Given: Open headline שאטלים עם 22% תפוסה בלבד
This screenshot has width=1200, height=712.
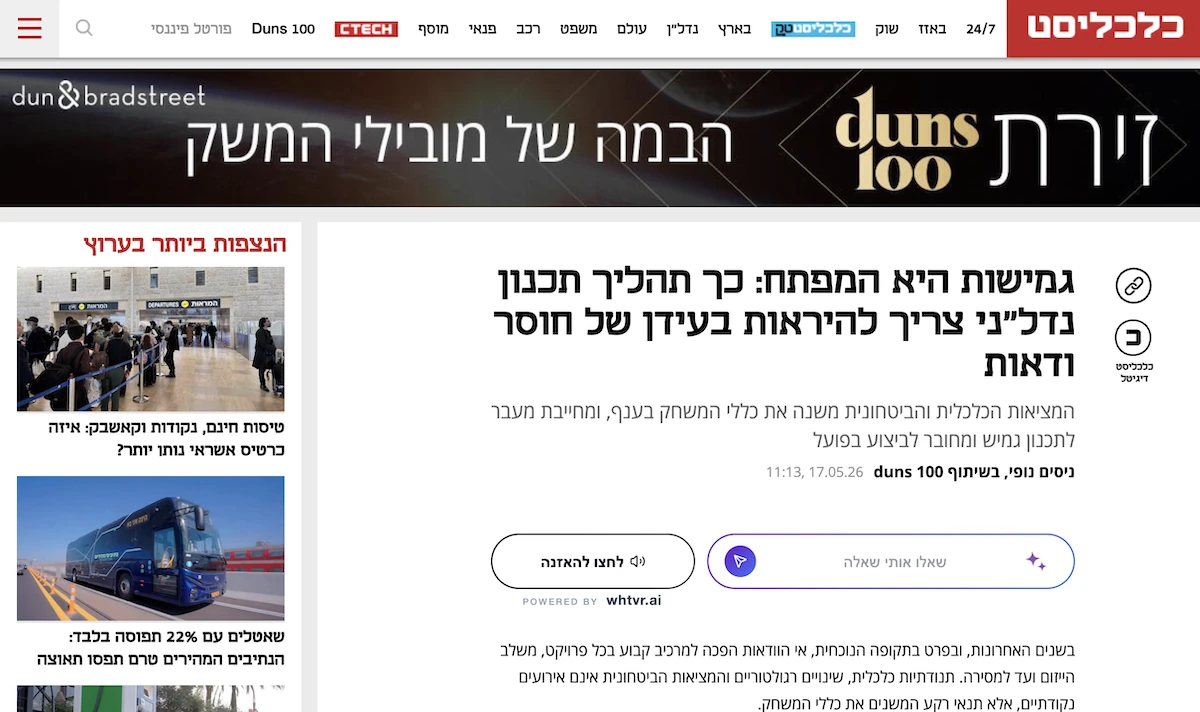Looking at the screenshot, I should tap(161, 648).
